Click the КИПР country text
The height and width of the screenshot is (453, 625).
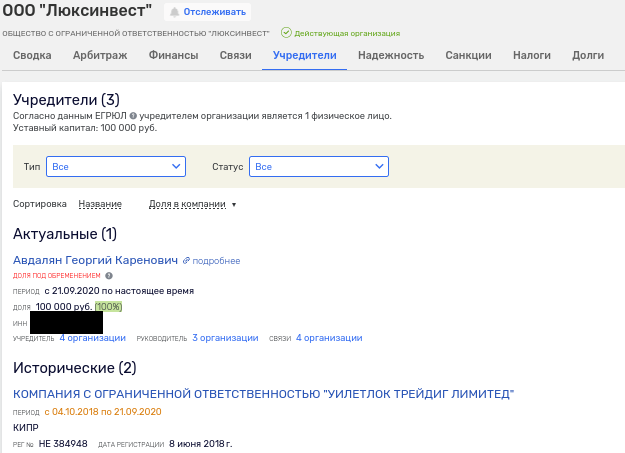point(26,428)
